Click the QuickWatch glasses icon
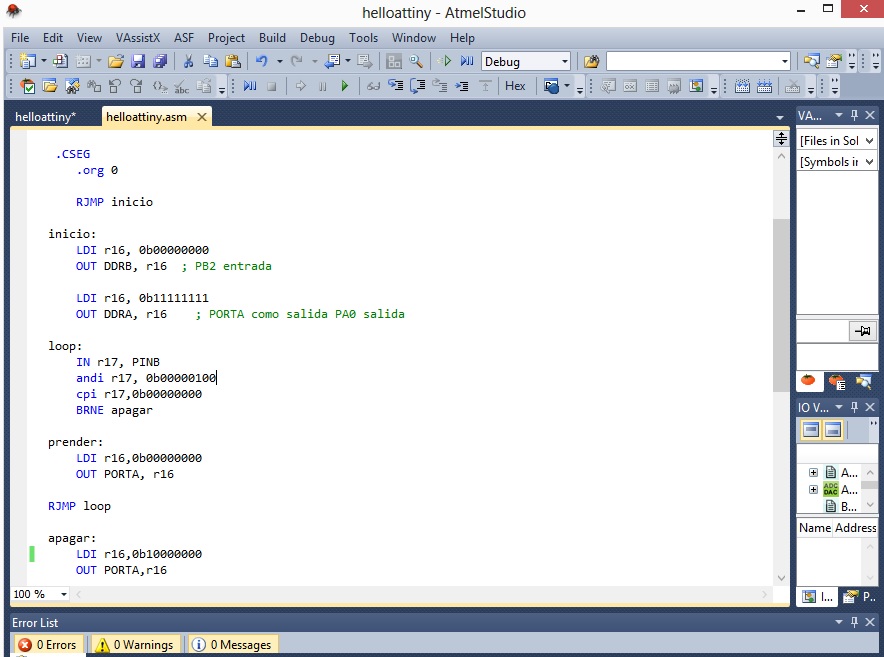The height and width of the screenshot is (657, 884). pos(373,86)
